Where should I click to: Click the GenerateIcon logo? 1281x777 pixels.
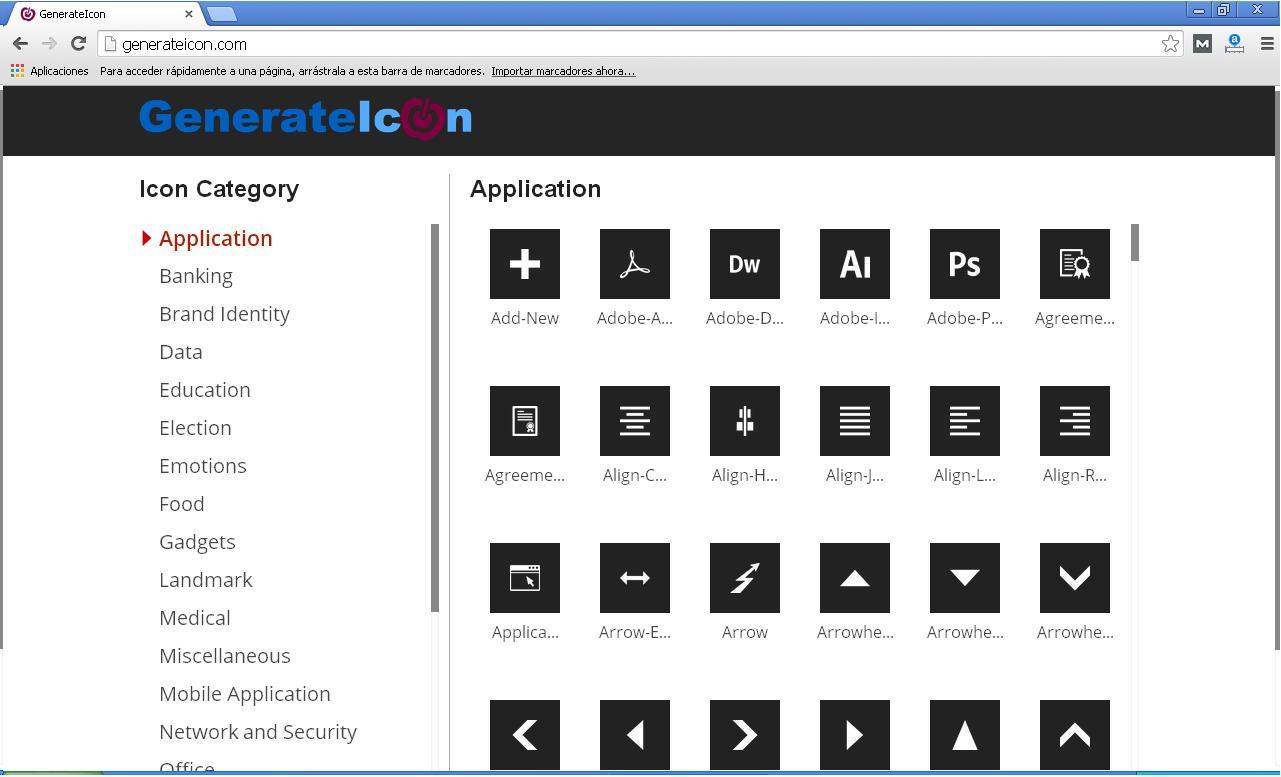click(x=305, y=118)
